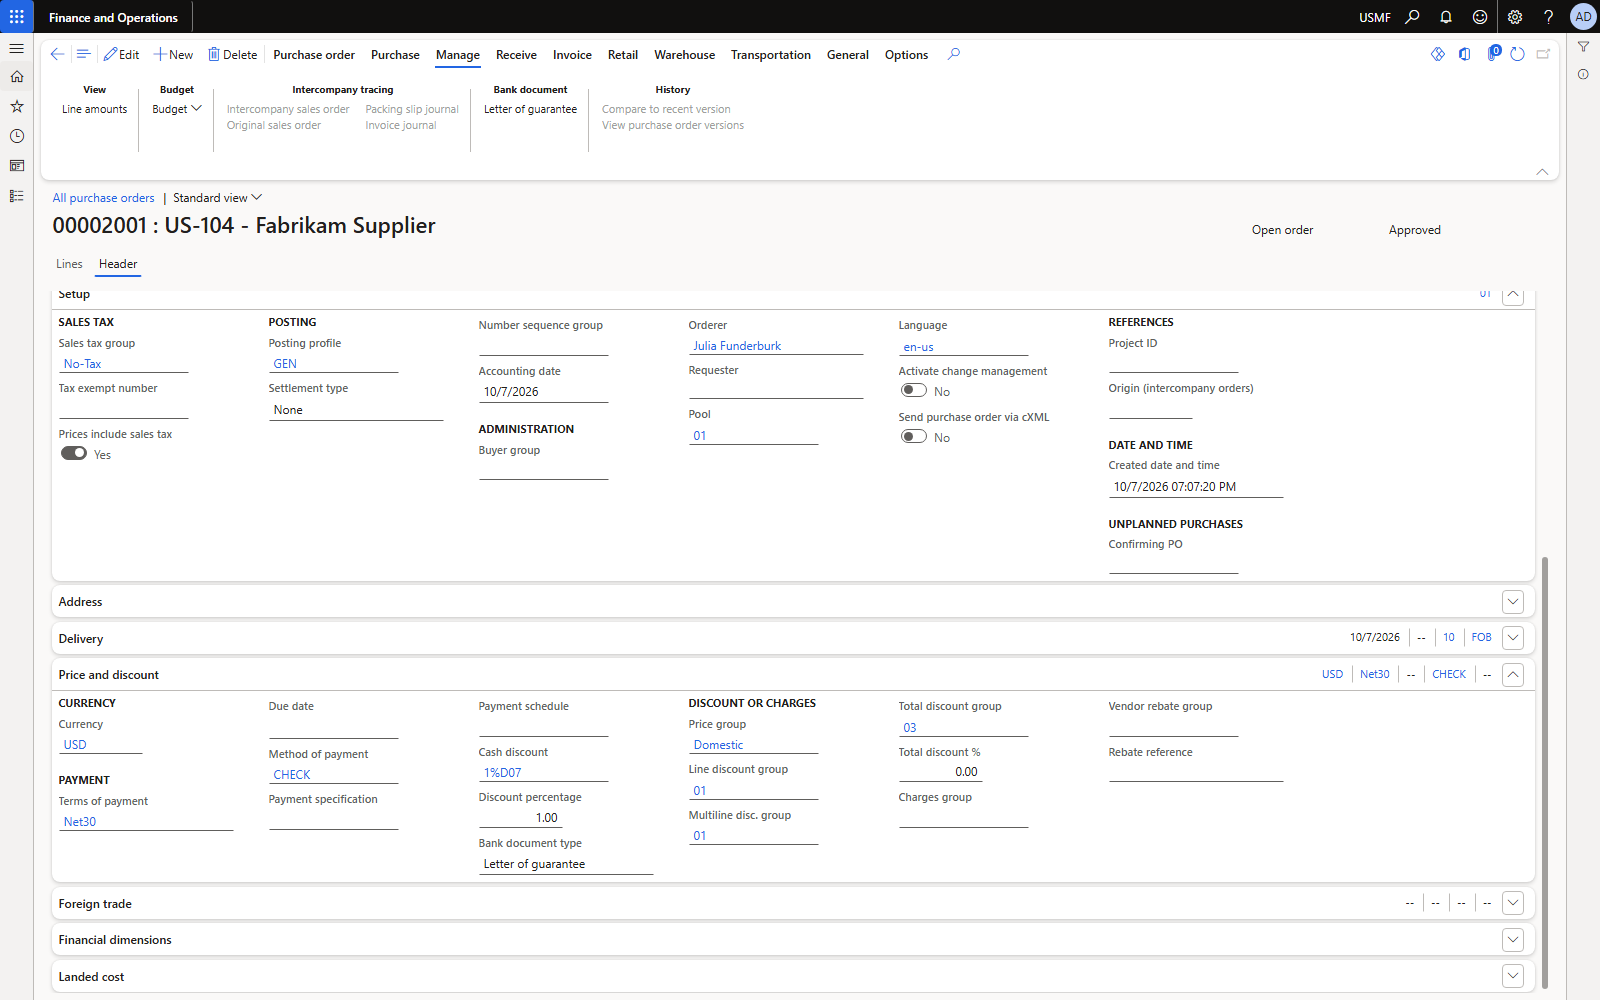Click the New button

tap(173, 55)
